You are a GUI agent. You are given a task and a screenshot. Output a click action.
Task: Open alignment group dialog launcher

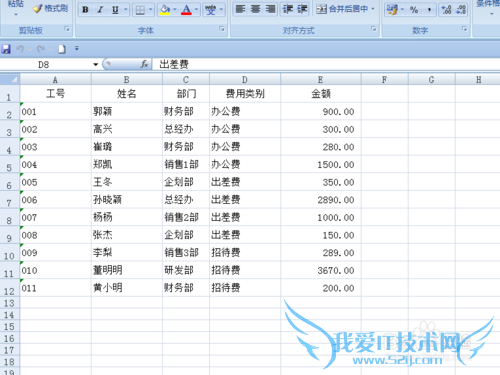tap(374, 29)
